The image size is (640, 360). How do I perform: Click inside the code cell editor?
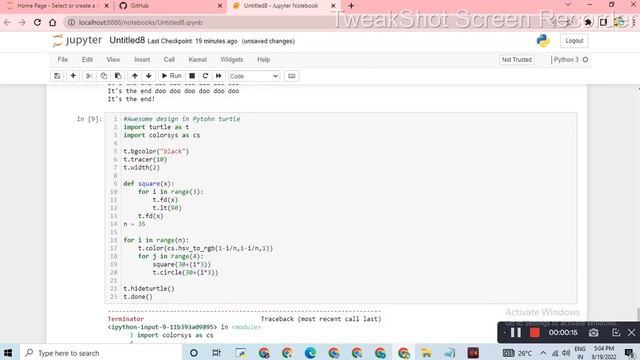tap(341, 208)
